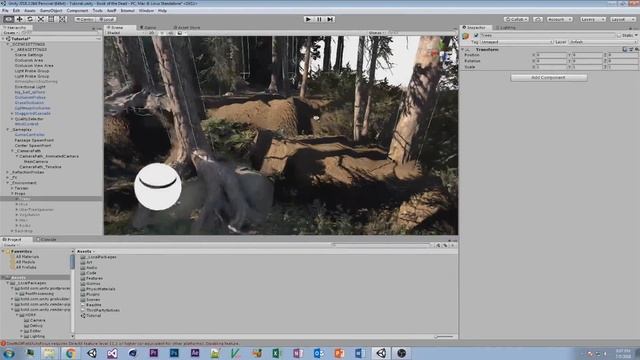Screen dimensions: 640x360
Task: Open the GameObject menu
Action: (51, 11)
